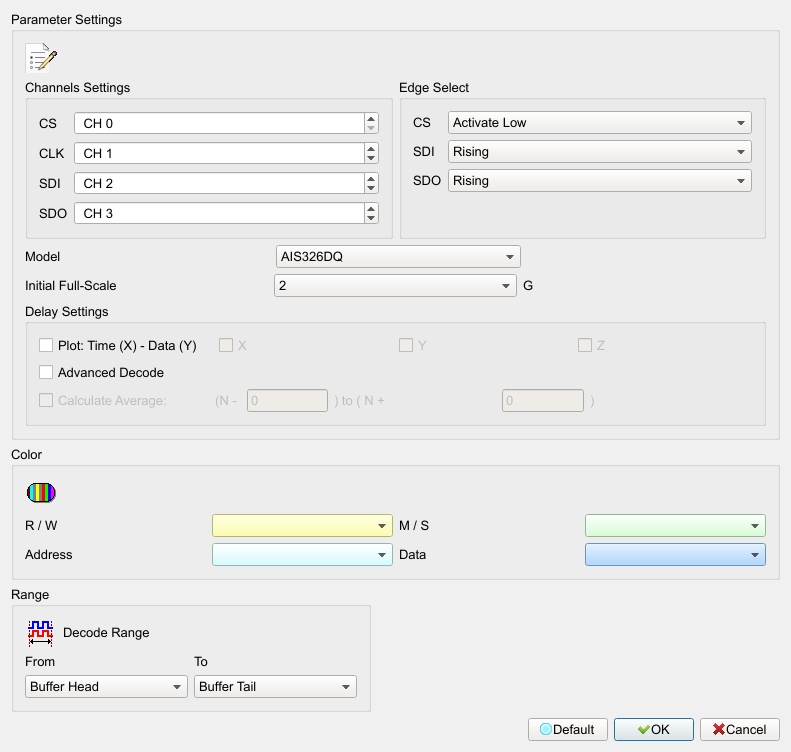Viewport: 791px width, 752px height.
Task: Click the Parameter Settings notepad pencil icon
Action: coord(41,58)
